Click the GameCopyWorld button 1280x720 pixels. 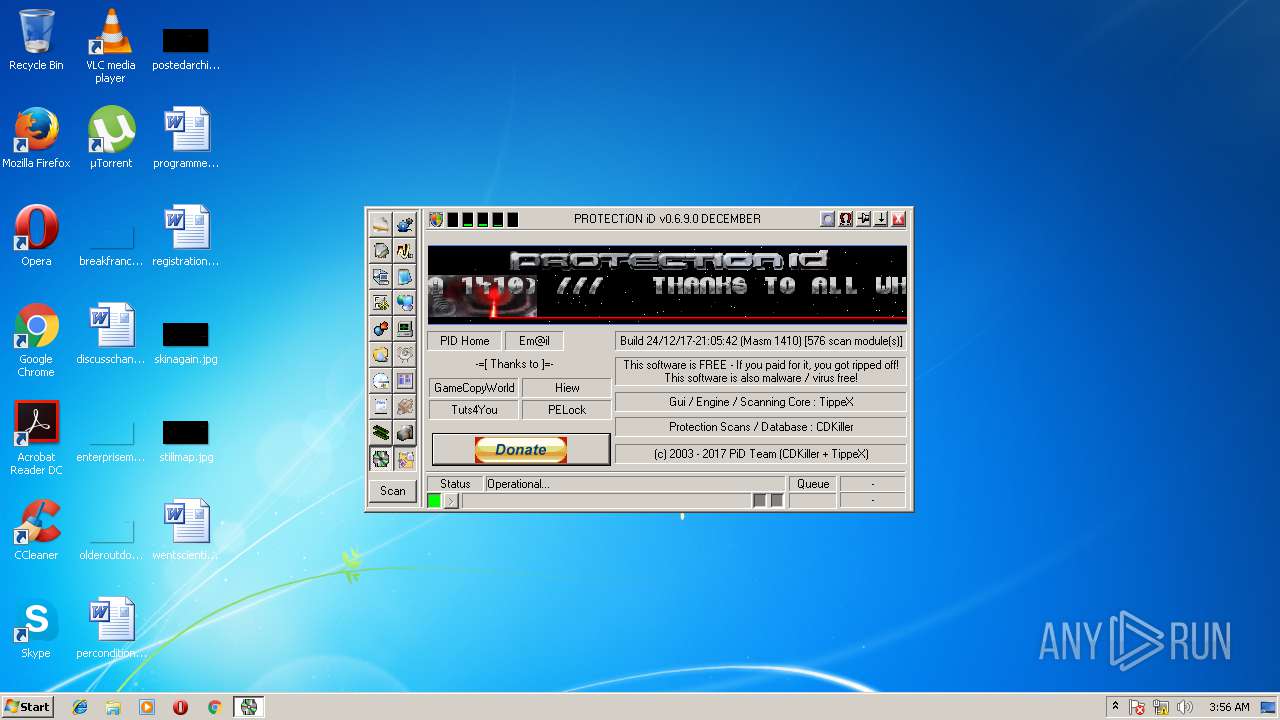(x=474, y=388)
